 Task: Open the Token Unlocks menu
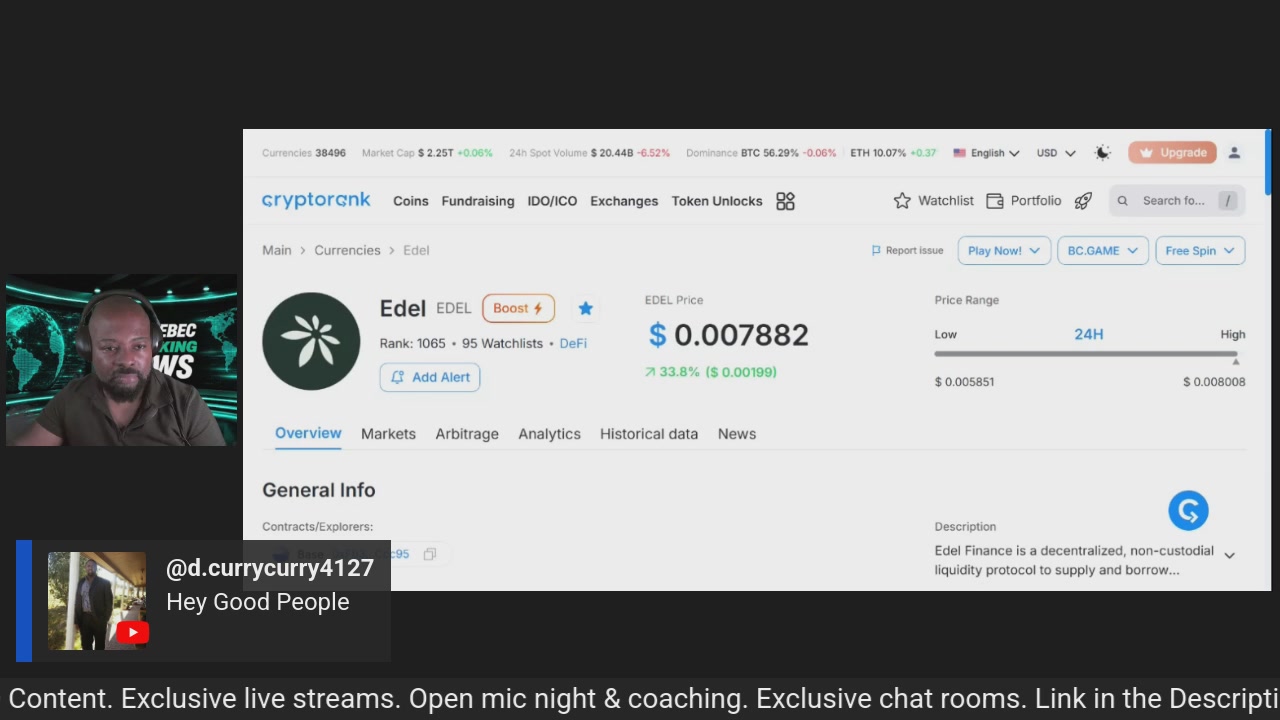pyautogui.click(x=717, y=201)
